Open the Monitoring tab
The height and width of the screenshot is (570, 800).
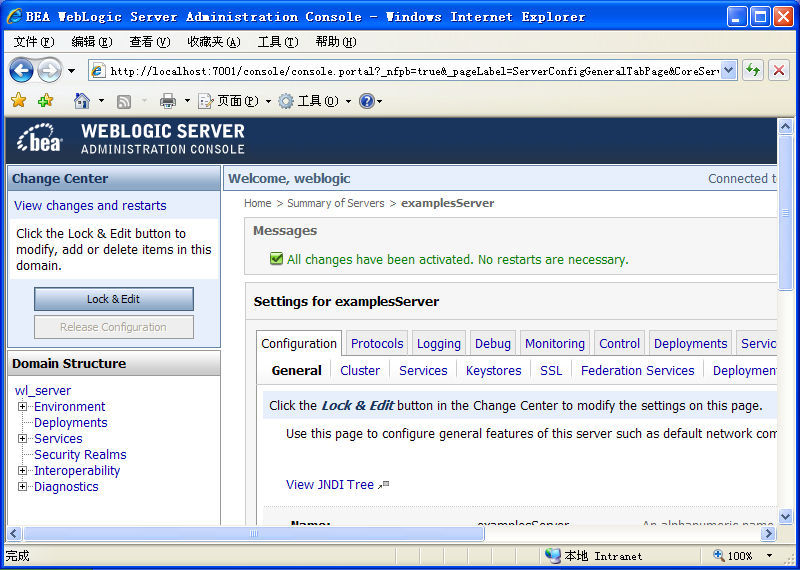[554, 343]
